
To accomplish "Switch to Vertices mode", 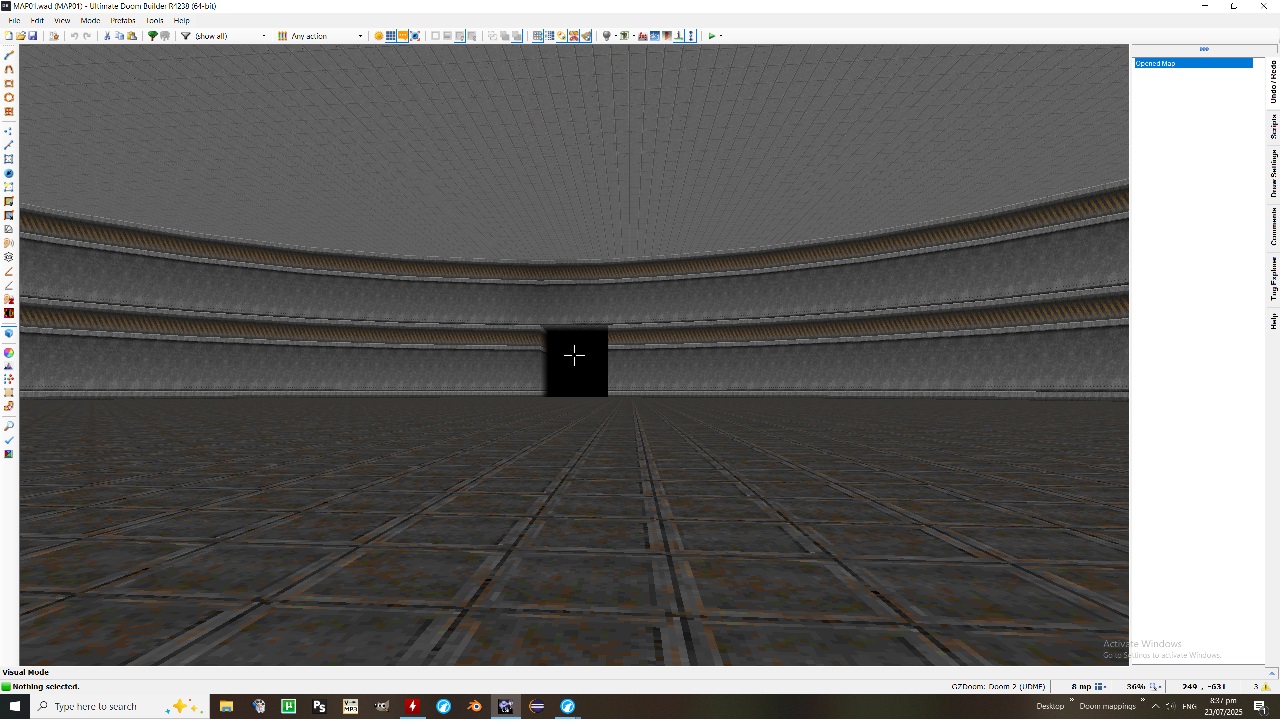I will [x=9, y=131].
